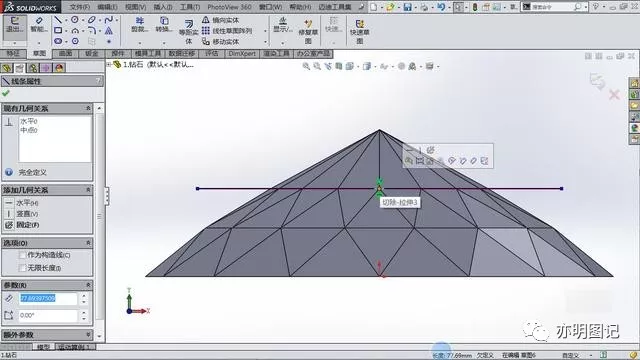Open dropdown under Trim Entities (剪裁)

pyautogui.click(x=140, y=42)
